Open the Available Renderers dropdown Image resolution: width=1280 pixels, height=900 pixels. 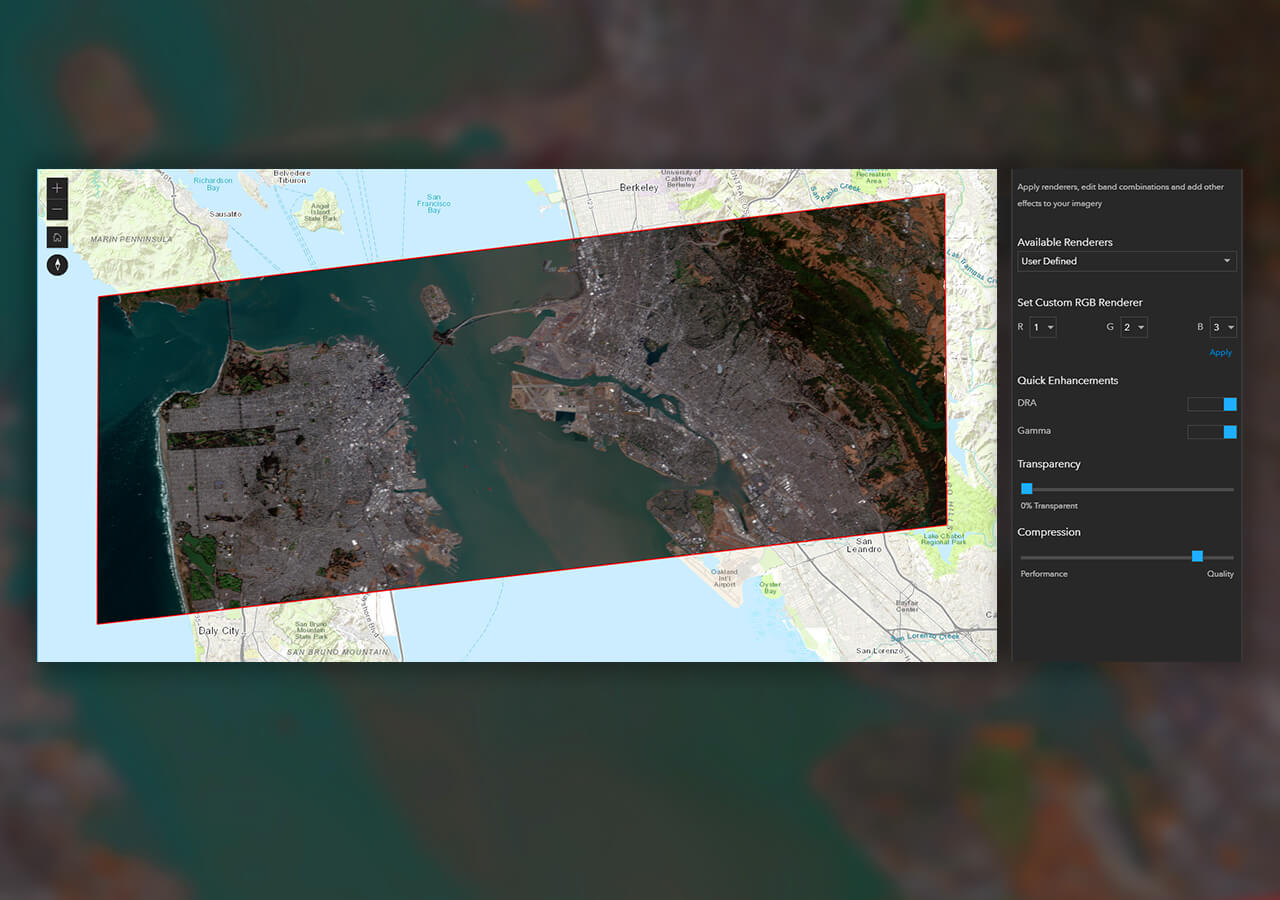coord(1126,261)
